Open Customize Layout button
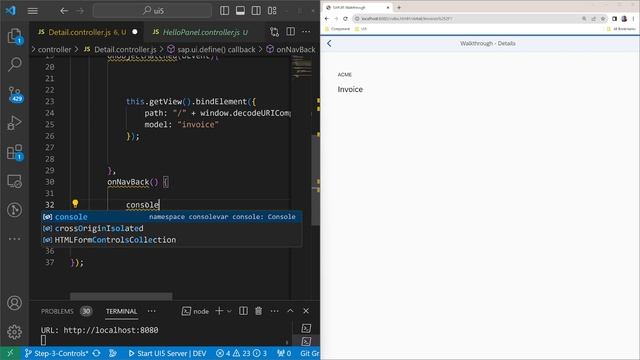640x360 pixels. [272, 11]
